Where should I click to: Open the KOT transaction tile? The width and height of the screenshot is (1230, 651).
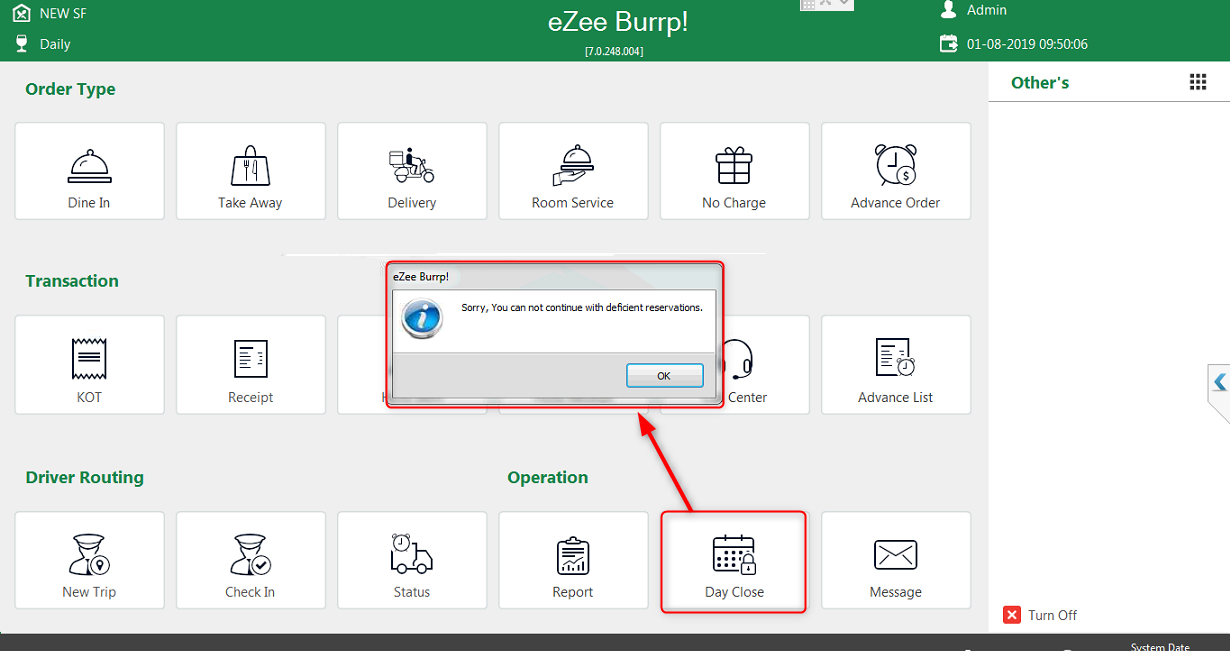coord(89,365)
